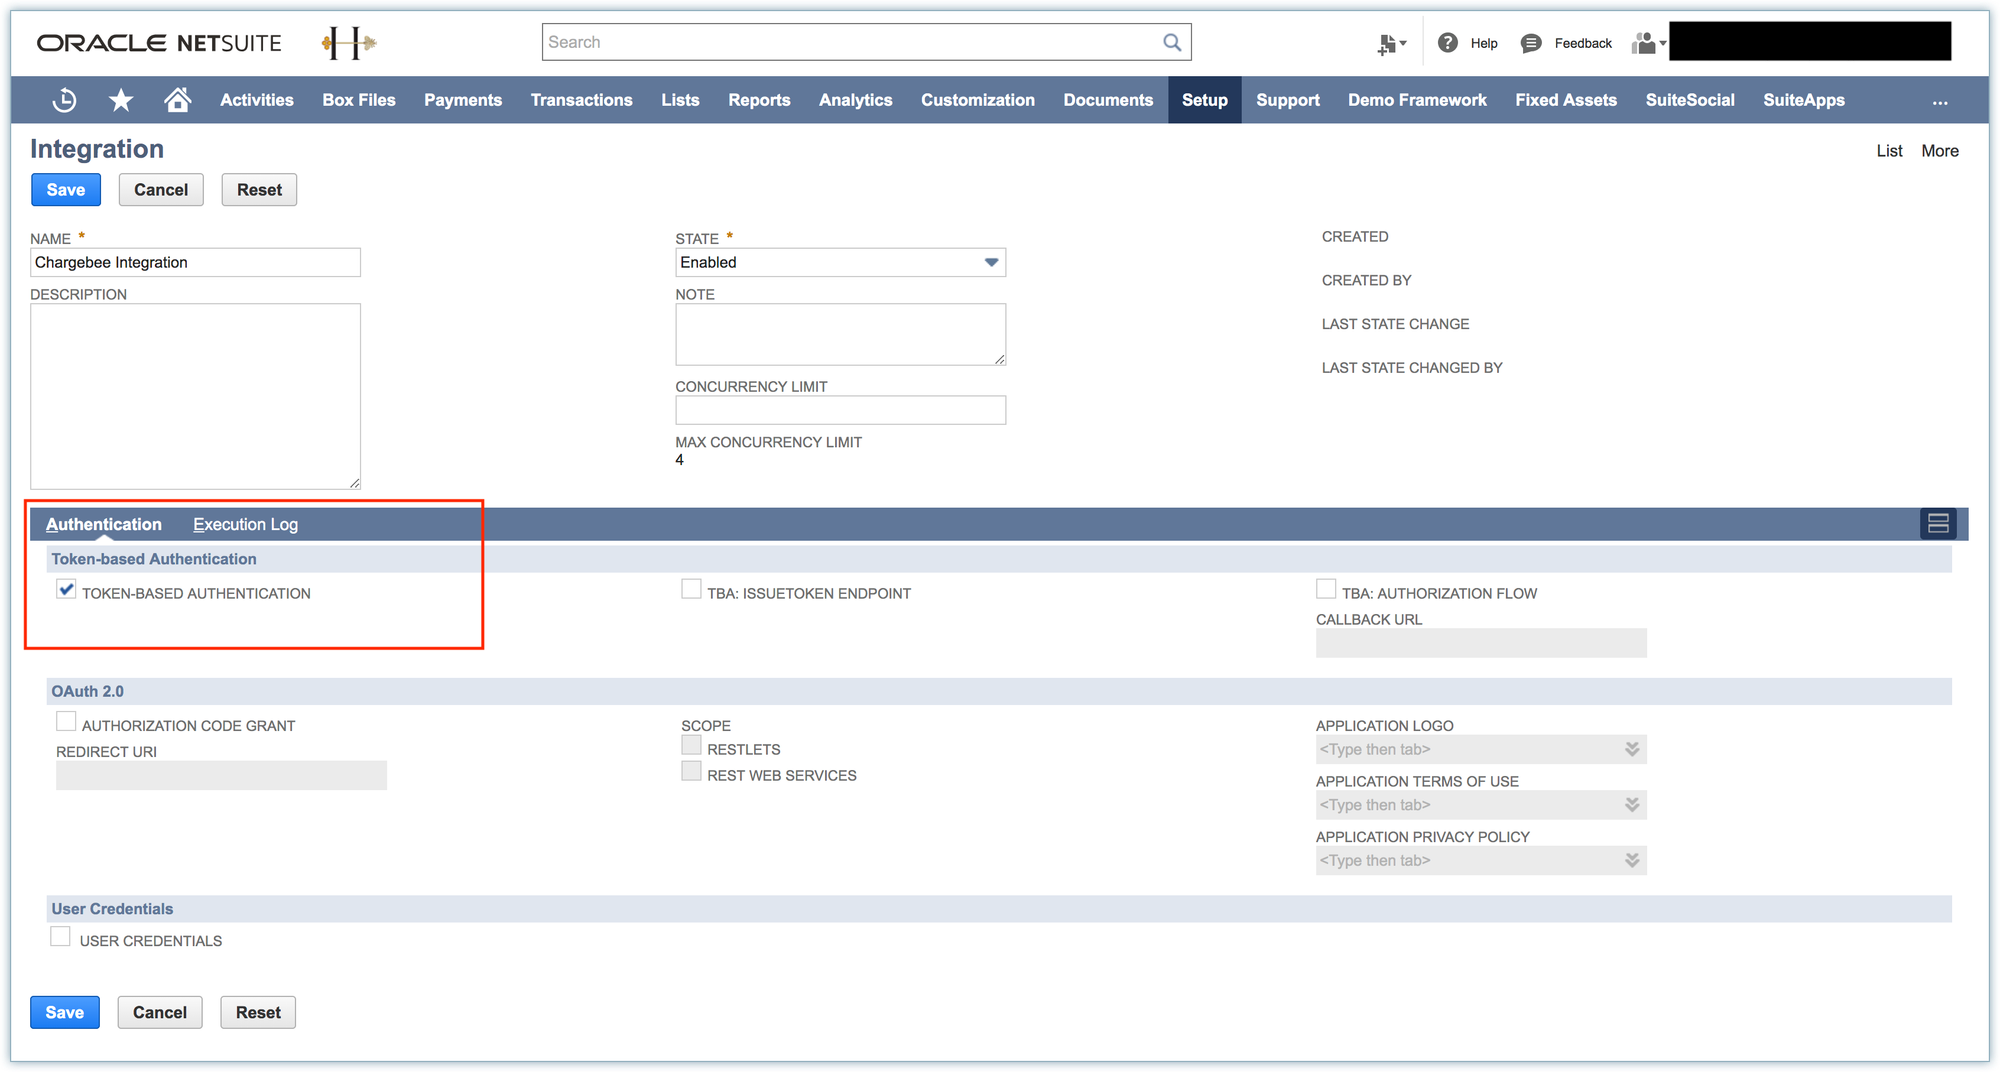Open the State dropdown
The image size is (2000, 1072).
[840, 262]
